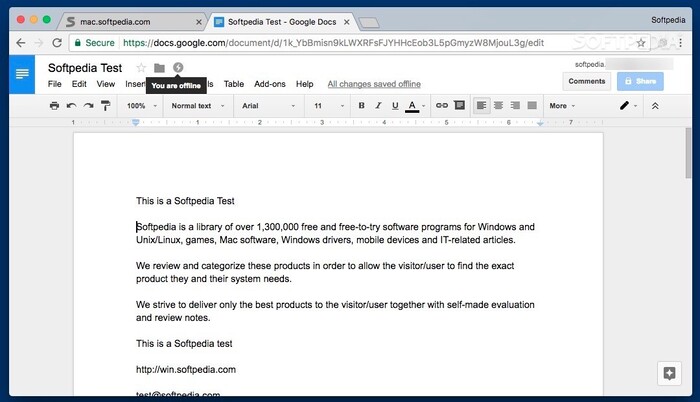Image resolution: width=700 pixels, height=402 pixels.
Task: Open a new browser tab
Action: (368, 22)
